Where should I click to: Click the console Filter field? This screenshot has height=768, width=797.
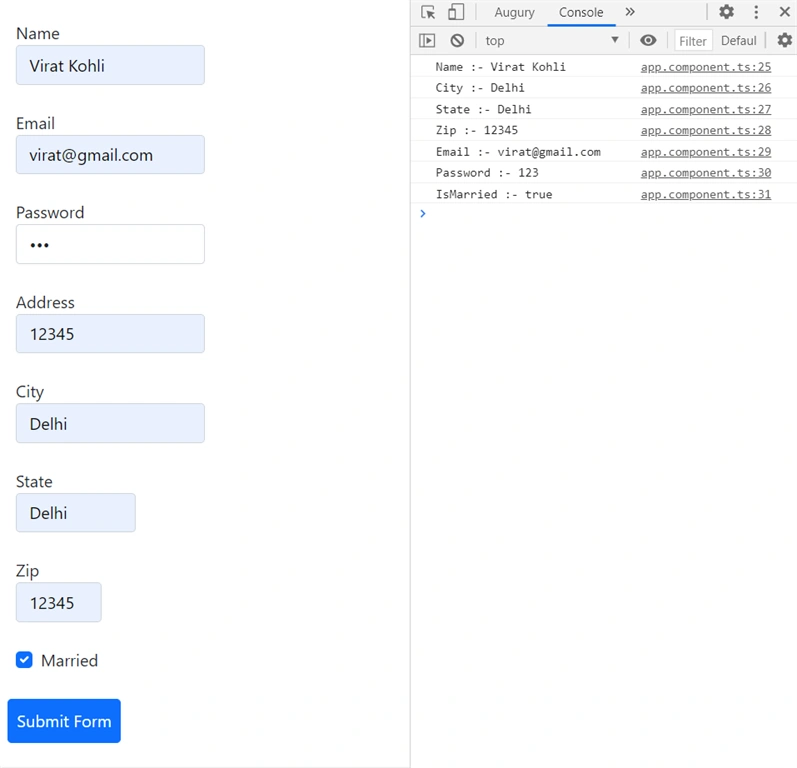[693, 41]
